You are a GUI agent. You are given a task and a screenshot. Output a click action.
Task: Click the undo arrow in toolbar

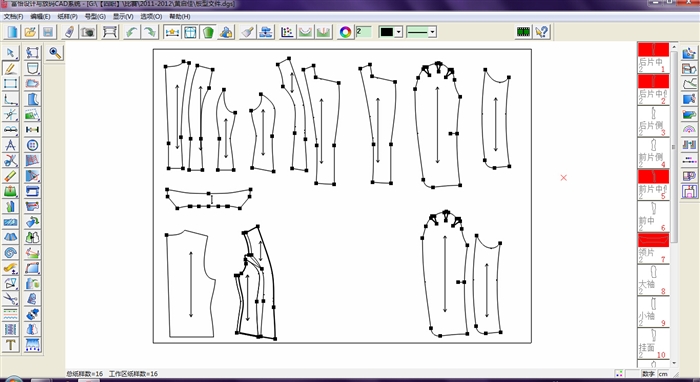(x=132, y=32)
